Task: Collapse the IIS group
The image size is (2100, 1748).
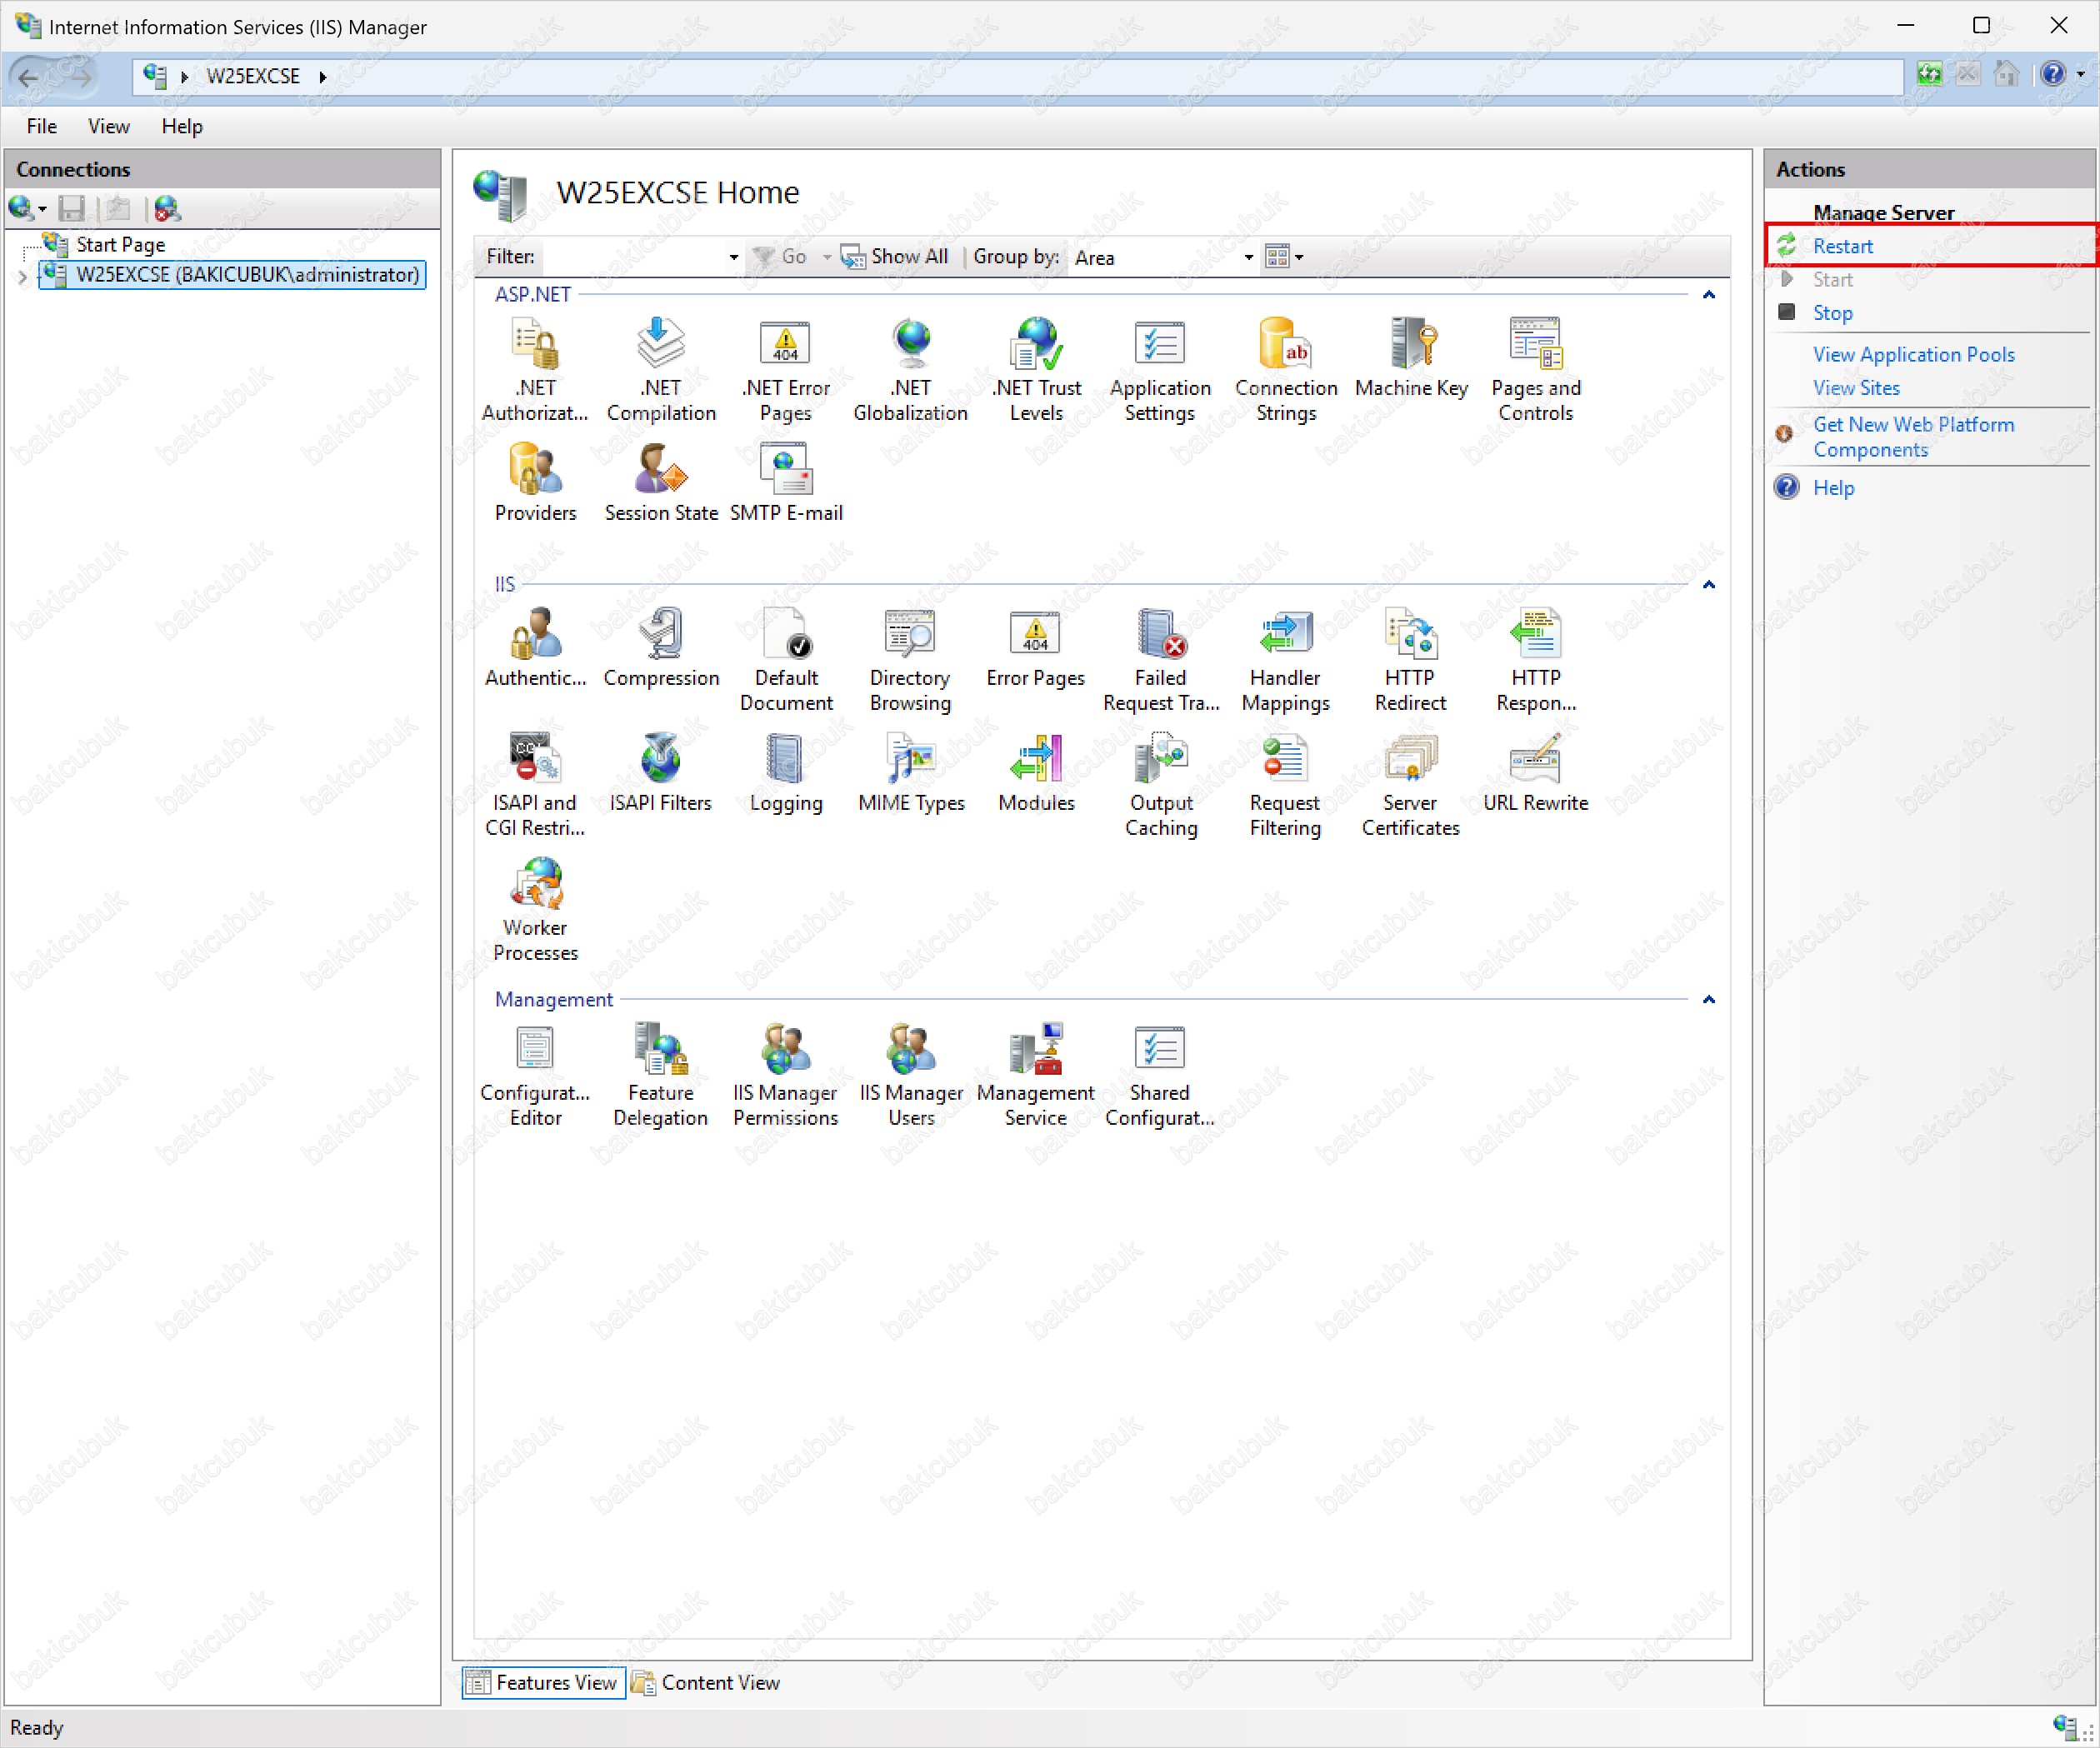Action: [1709, 585]
